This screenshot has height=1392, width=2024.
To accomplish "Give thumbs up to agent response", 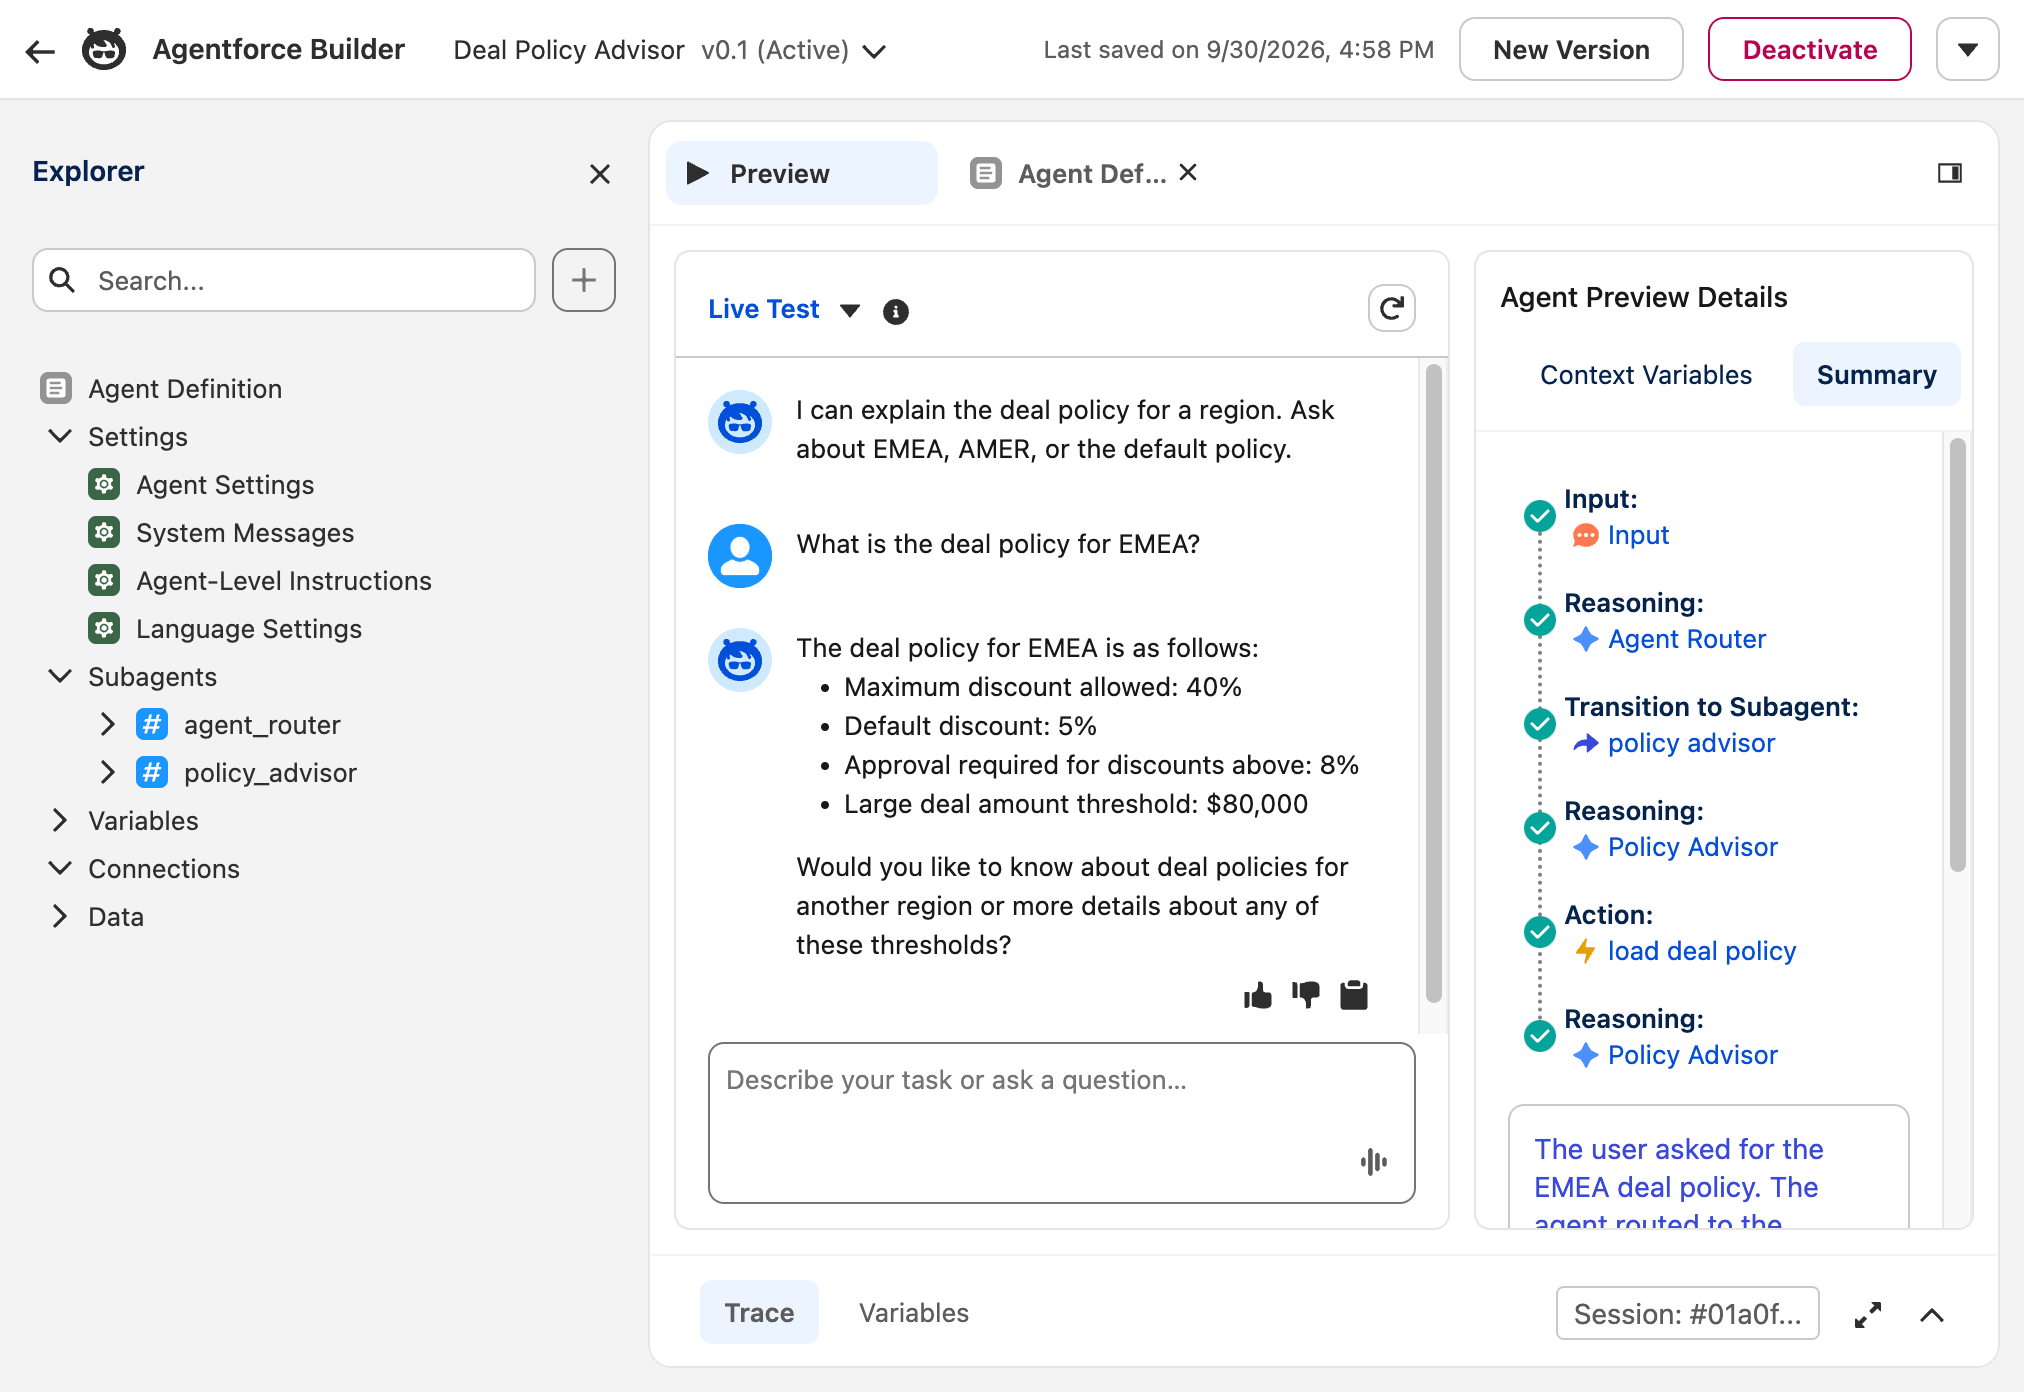I will click(1258, 995).
